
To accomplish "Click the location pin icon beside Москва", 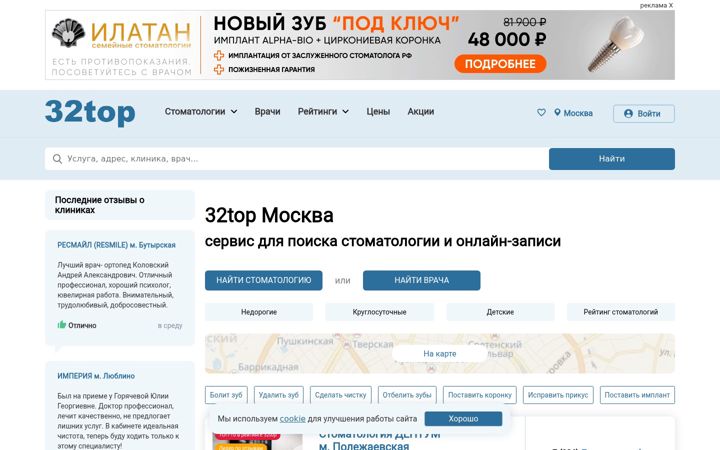I will click(557, 112).
